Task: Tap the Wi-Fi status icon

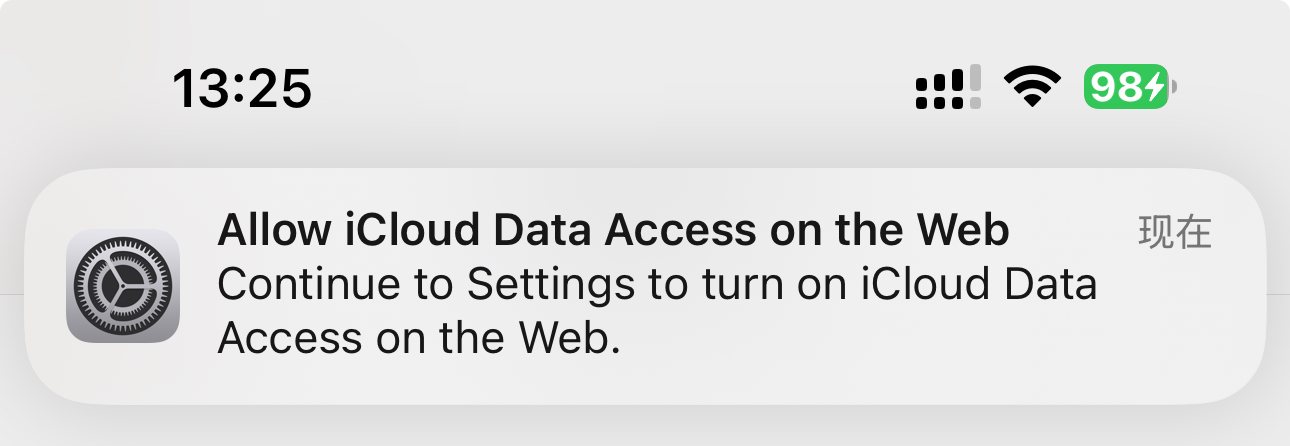Action: tap(1033, 88)
